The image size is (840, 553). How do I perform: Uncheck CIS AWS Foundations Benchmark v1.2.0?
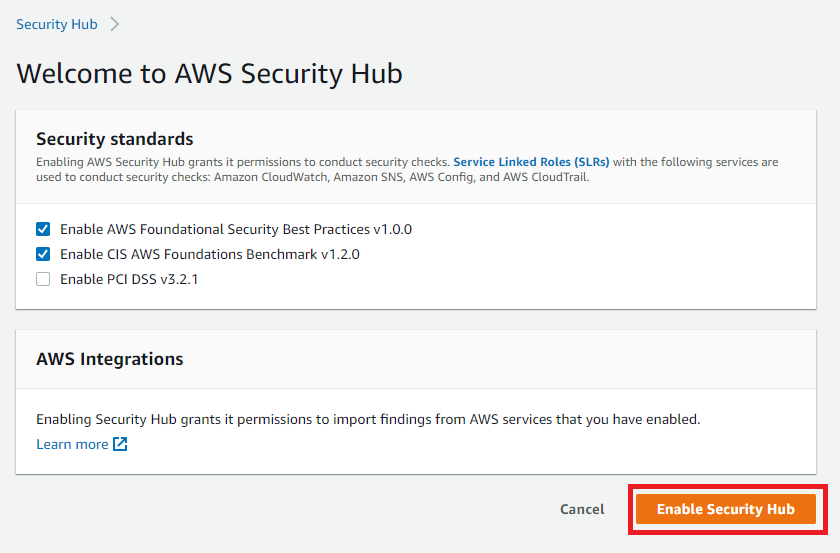(x=43, y=254)
